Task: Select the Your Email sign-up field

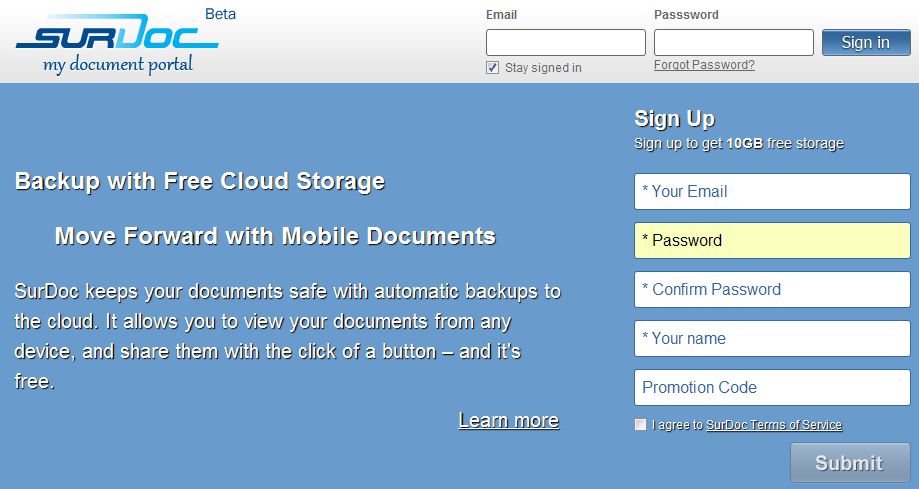Action: point(772,191)
